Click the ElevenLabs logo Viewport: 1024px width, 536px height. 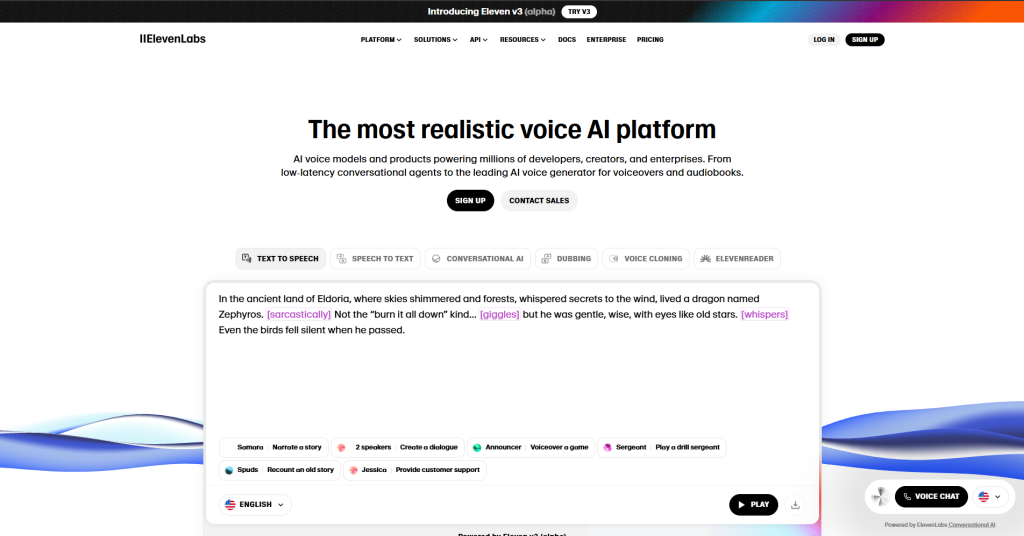click(x=172, y=39)
